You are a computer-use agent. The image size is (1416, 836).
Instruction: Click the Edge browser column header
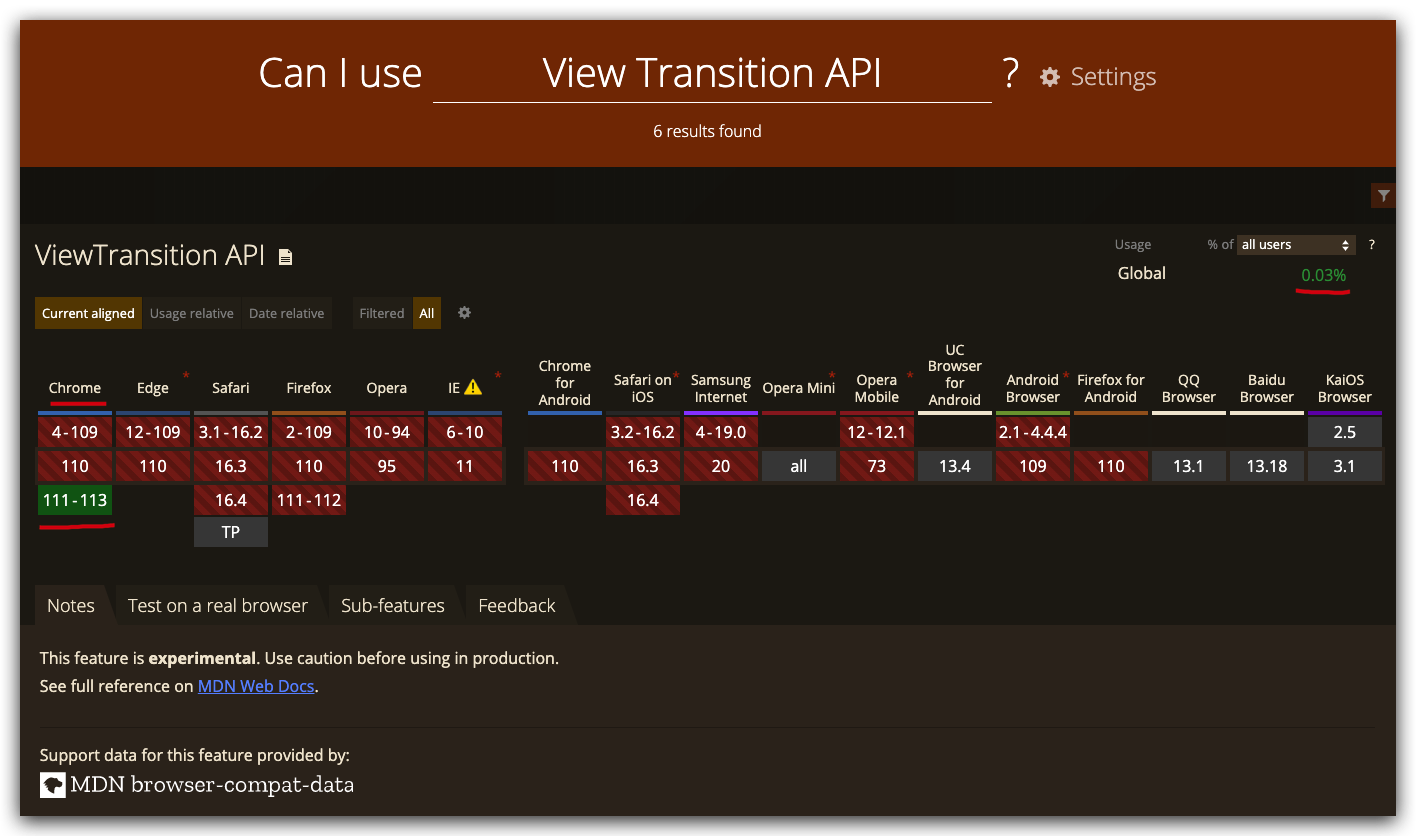tap(153, 388)
